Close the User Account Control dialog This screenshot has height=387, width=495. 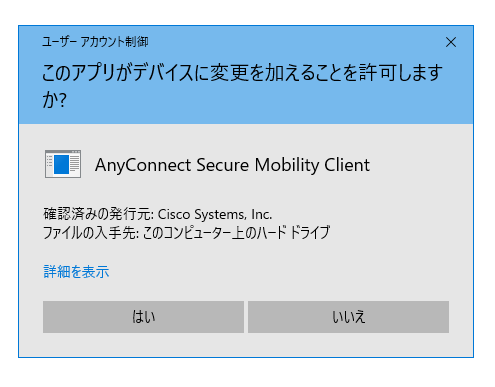451,42
